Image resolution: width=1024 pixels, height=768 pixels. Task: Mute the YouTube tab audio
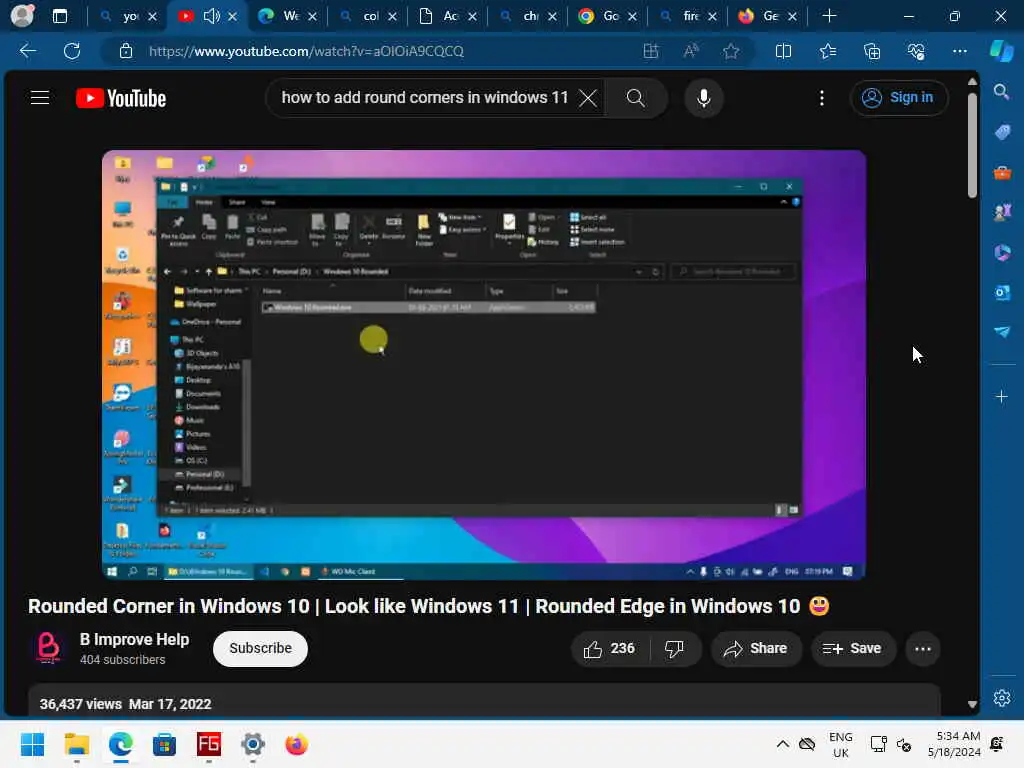(x=211, y=16)
